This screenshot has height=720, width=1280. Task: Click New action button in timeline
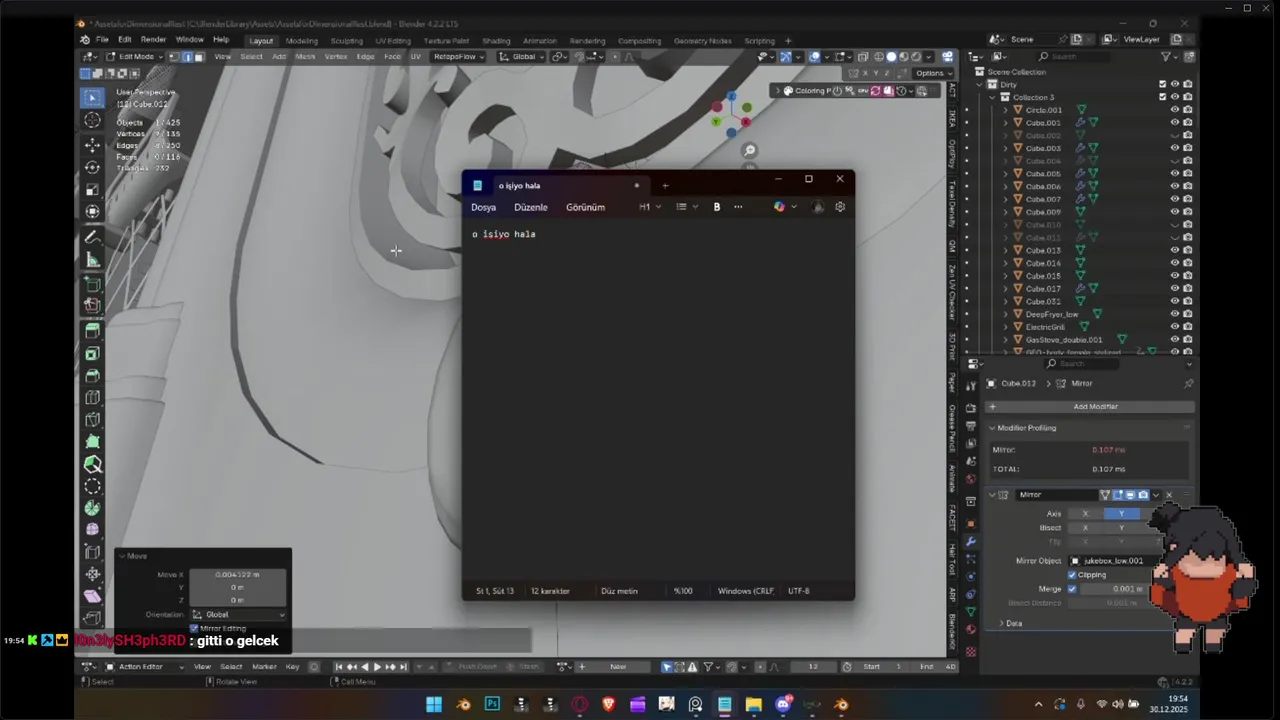(618, 667)
